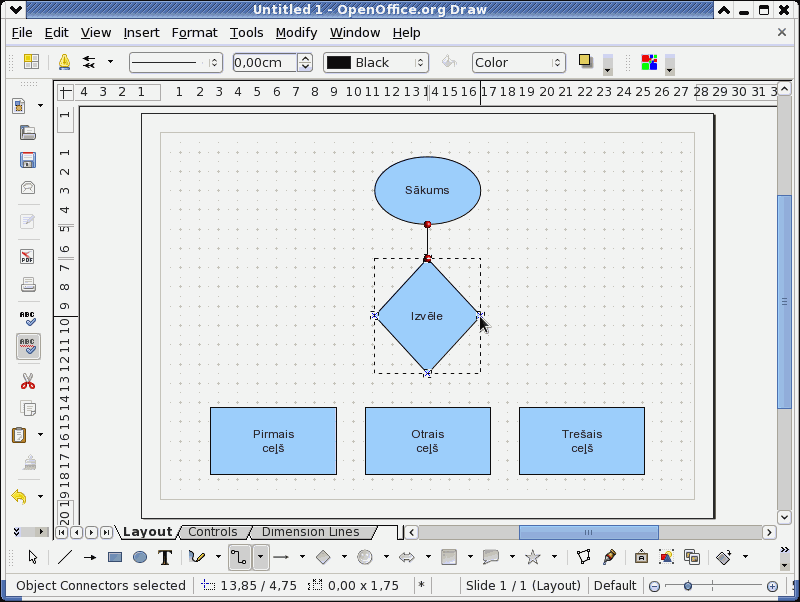
Task: Expand the Curve tool dropdown arrow
Action: (x=218, y=557)
